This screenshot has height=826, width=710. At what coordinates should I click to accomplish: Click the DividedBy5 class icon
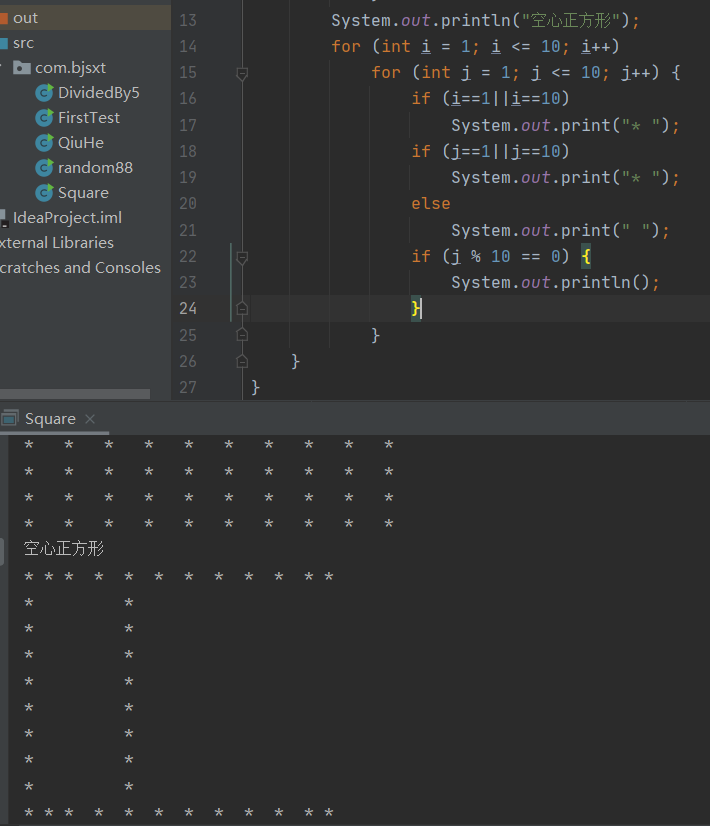45,93
